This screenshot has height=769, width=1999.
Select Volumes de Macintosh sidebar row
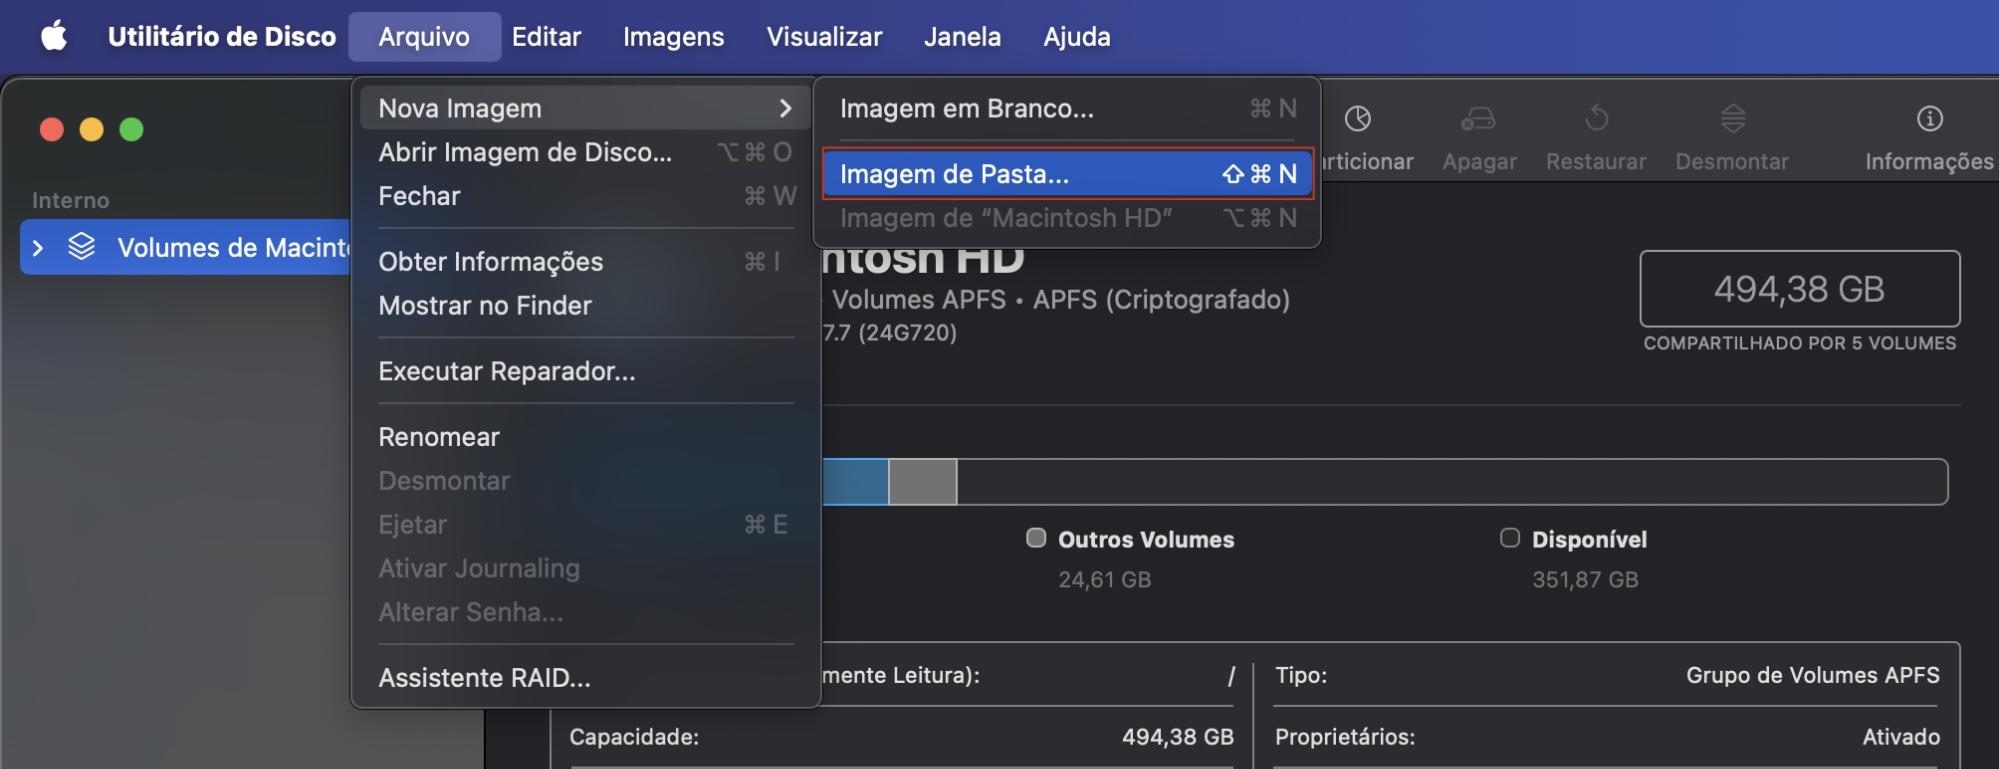(x=186, y=247)
